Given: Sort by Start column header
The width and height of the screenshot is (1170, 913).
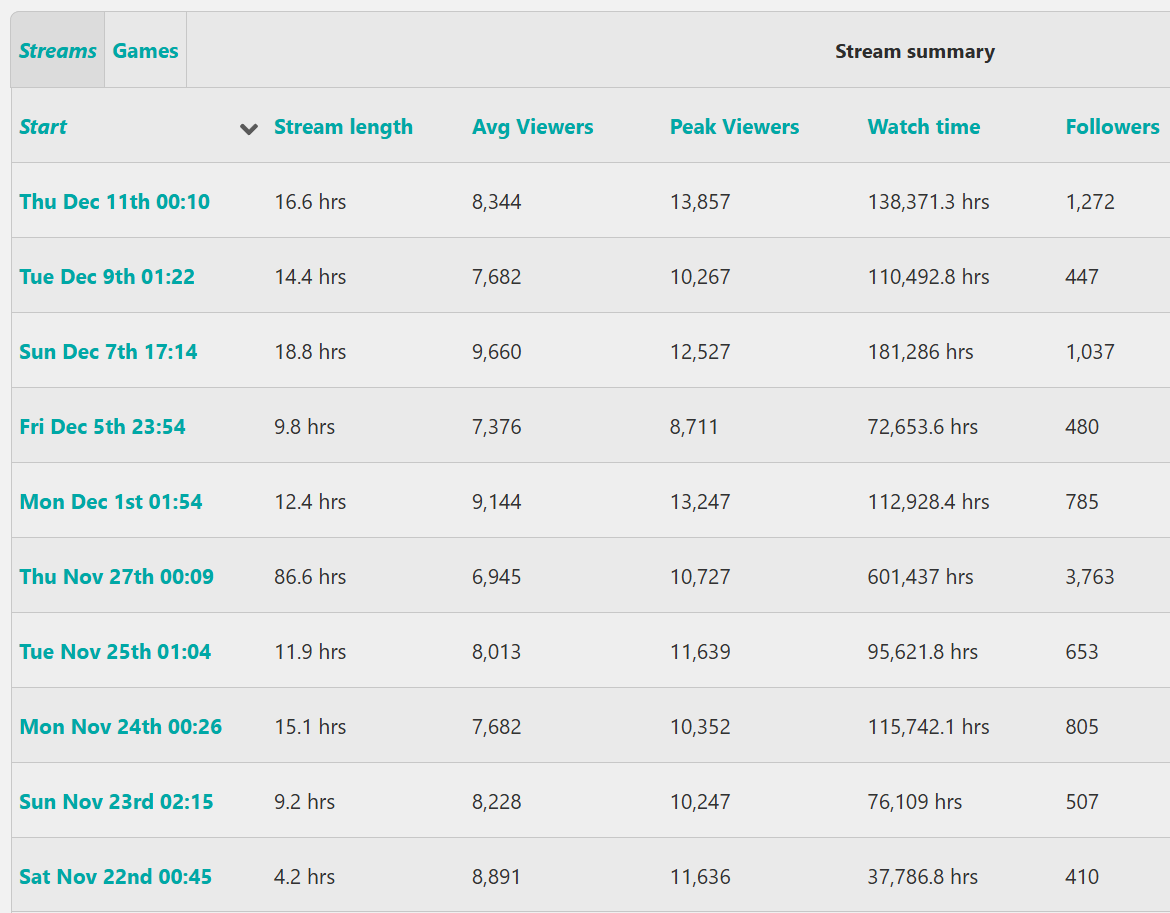Looking at the screenshot, I should tap(43, 127).
